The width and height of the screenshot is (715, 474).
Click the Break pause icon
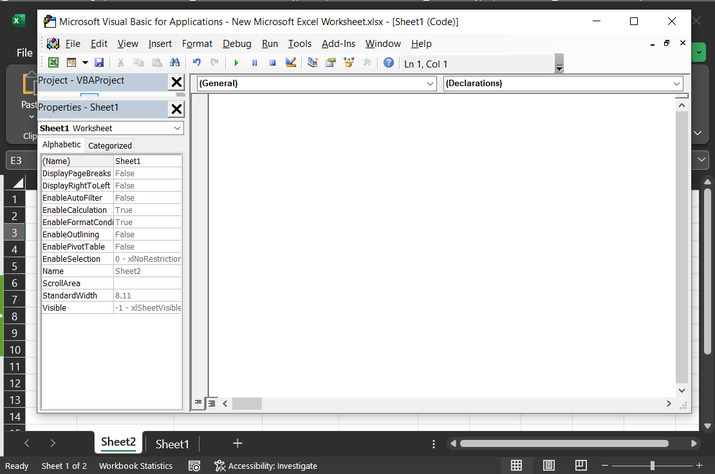(254, 63)
